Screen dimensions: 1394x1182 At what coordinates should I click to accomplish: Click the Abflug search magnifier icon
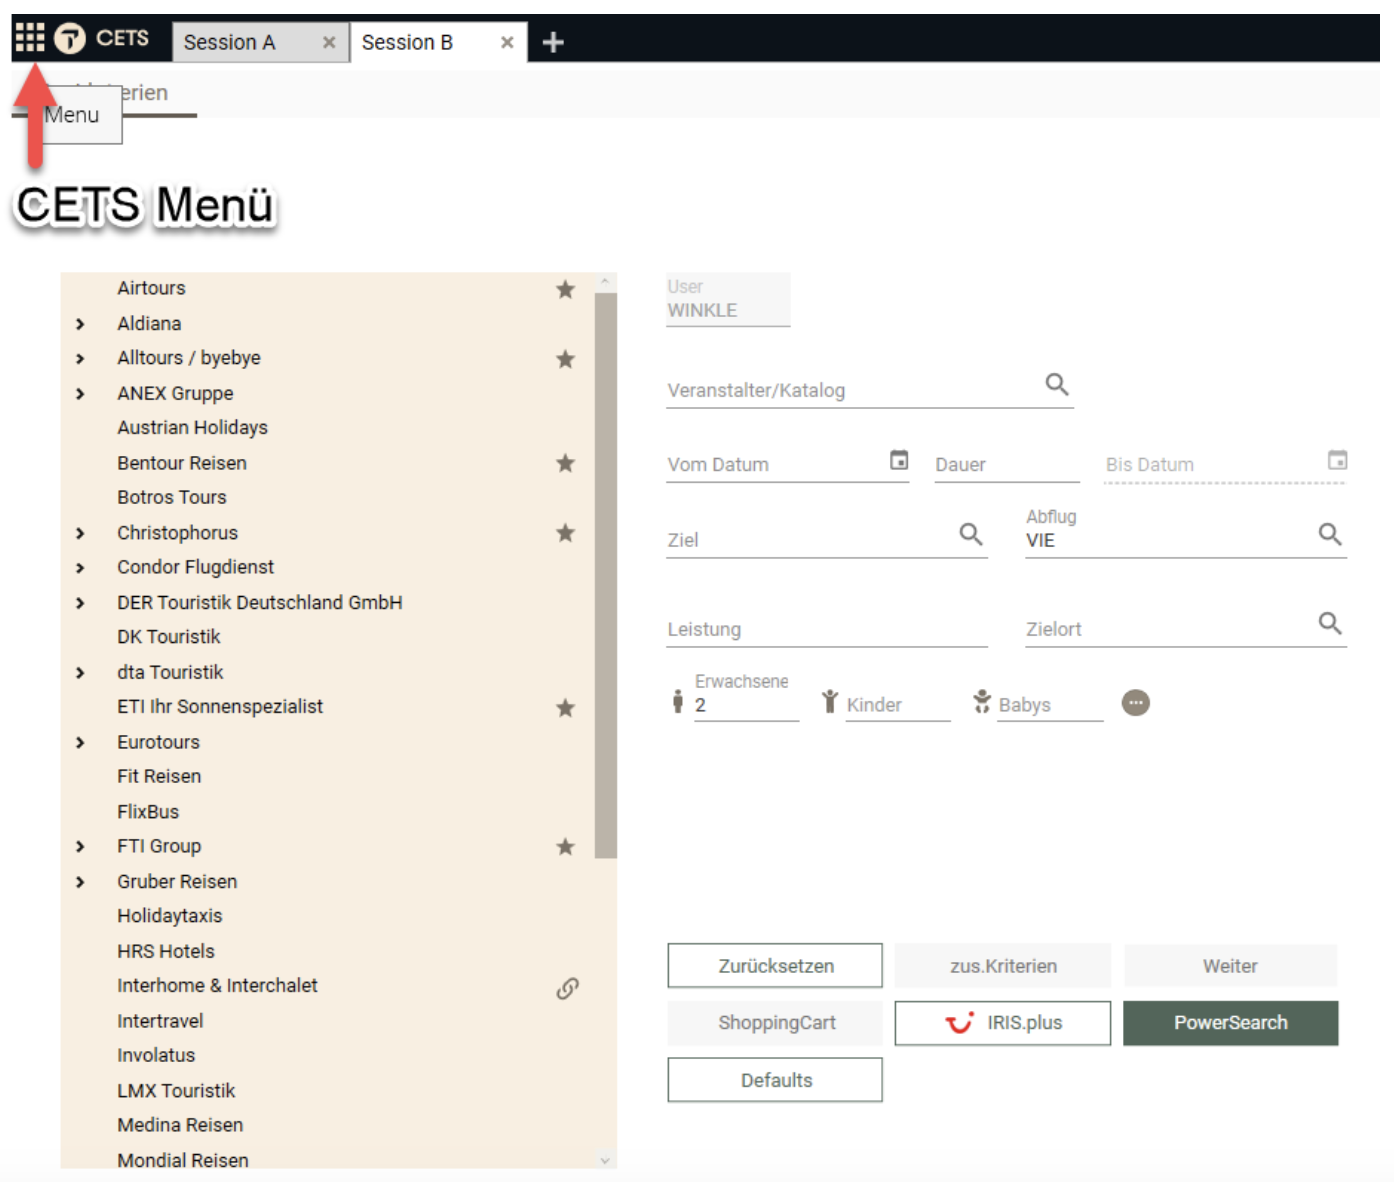pos(1329,534)
